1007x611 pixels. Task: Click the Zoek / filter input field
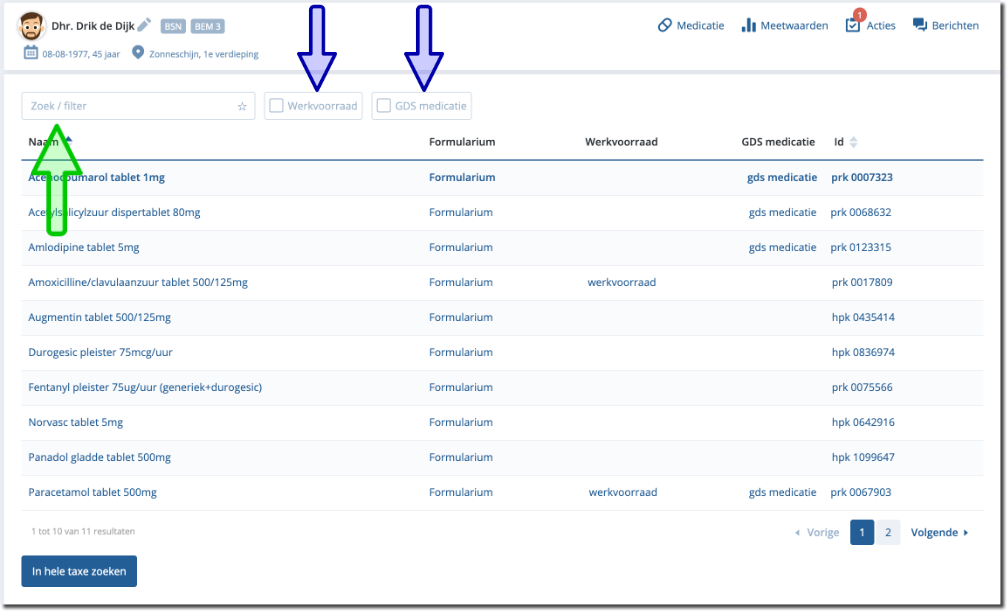point(130,106)
